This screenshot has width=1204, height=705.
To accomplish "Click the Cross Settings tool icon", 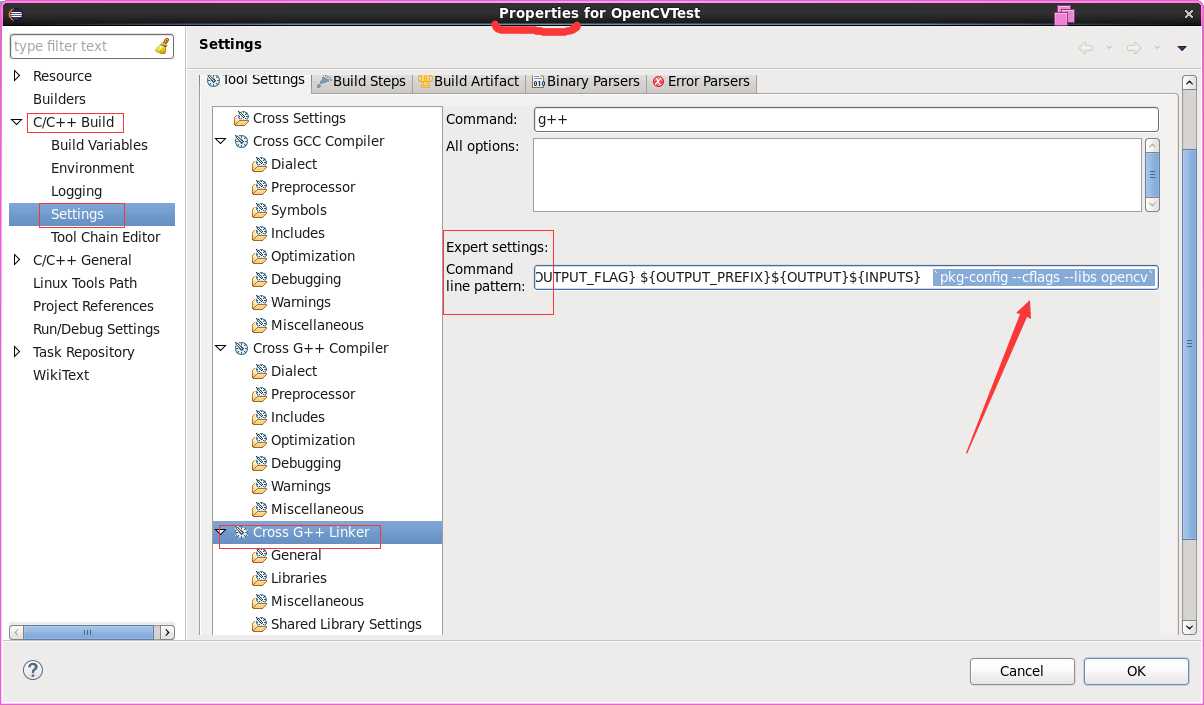I will click(241, 118).
